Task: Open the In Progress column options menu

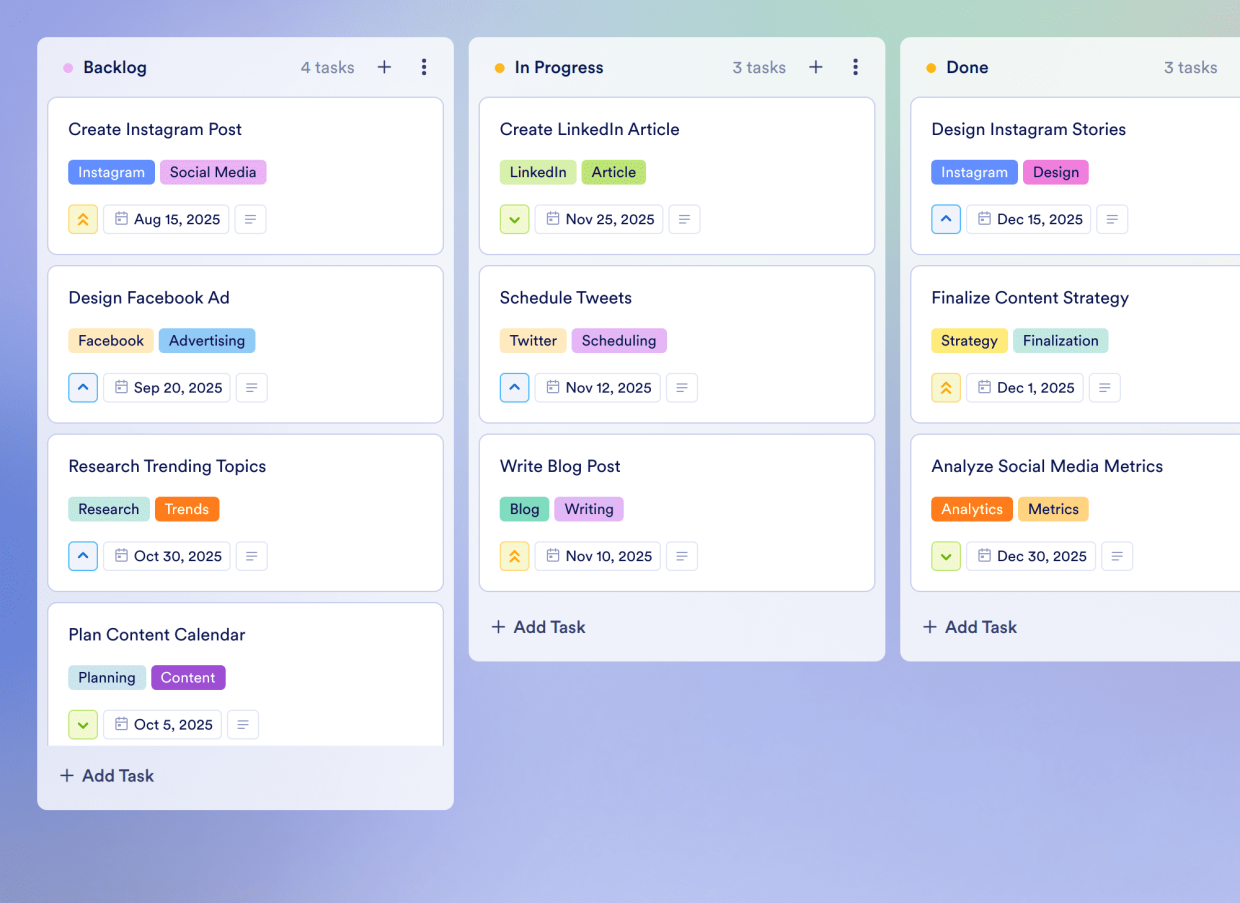Action: [x=856, y=67]
